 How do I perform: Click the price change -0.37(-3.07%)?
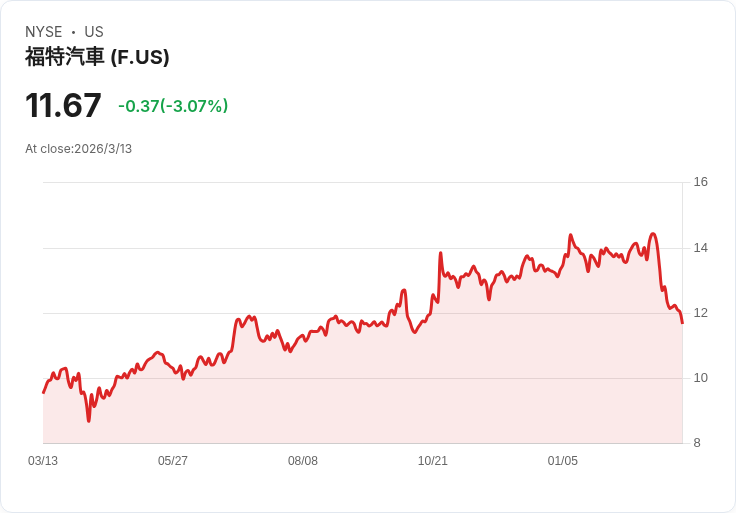(x=173, y=106)
